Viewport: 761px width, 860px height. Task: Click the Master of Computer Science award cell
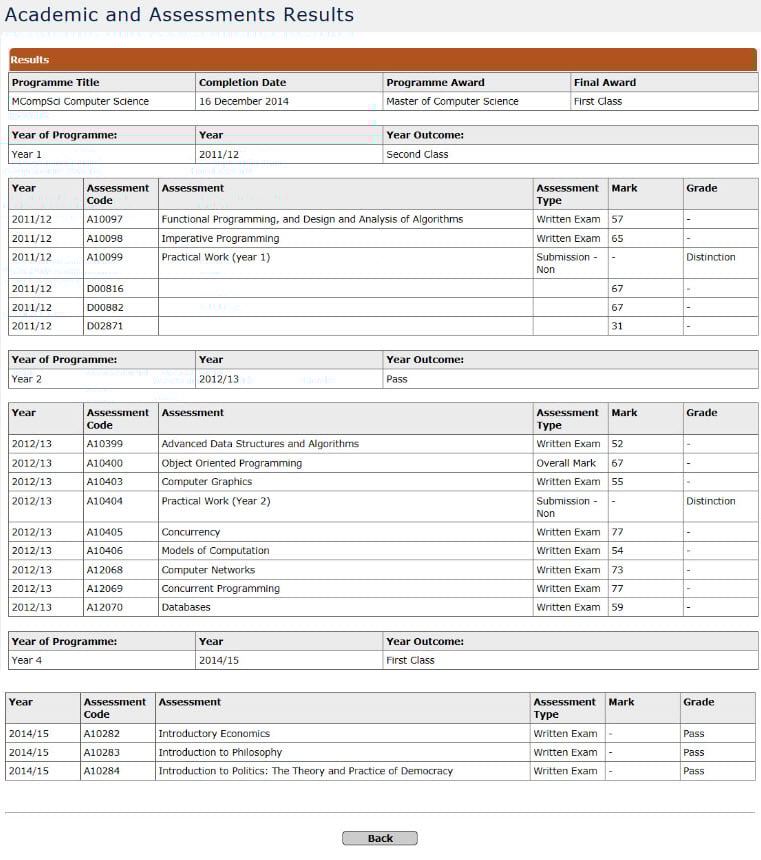tap(452, 101)
